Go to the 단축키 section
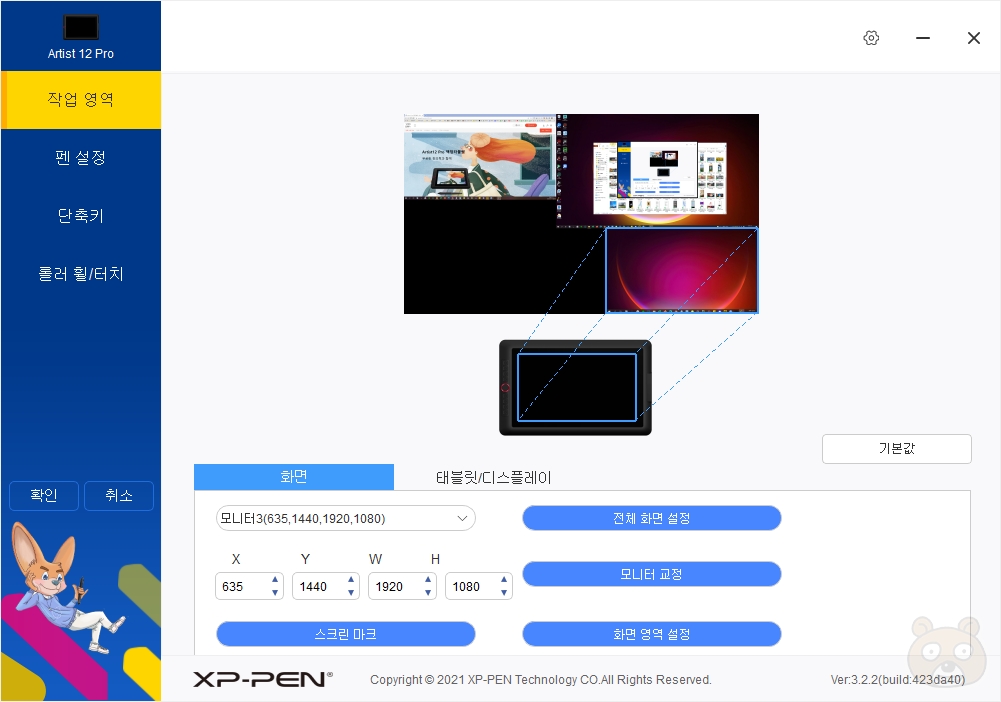Screen dimensions: 1001x702 [x=81, y=216]
